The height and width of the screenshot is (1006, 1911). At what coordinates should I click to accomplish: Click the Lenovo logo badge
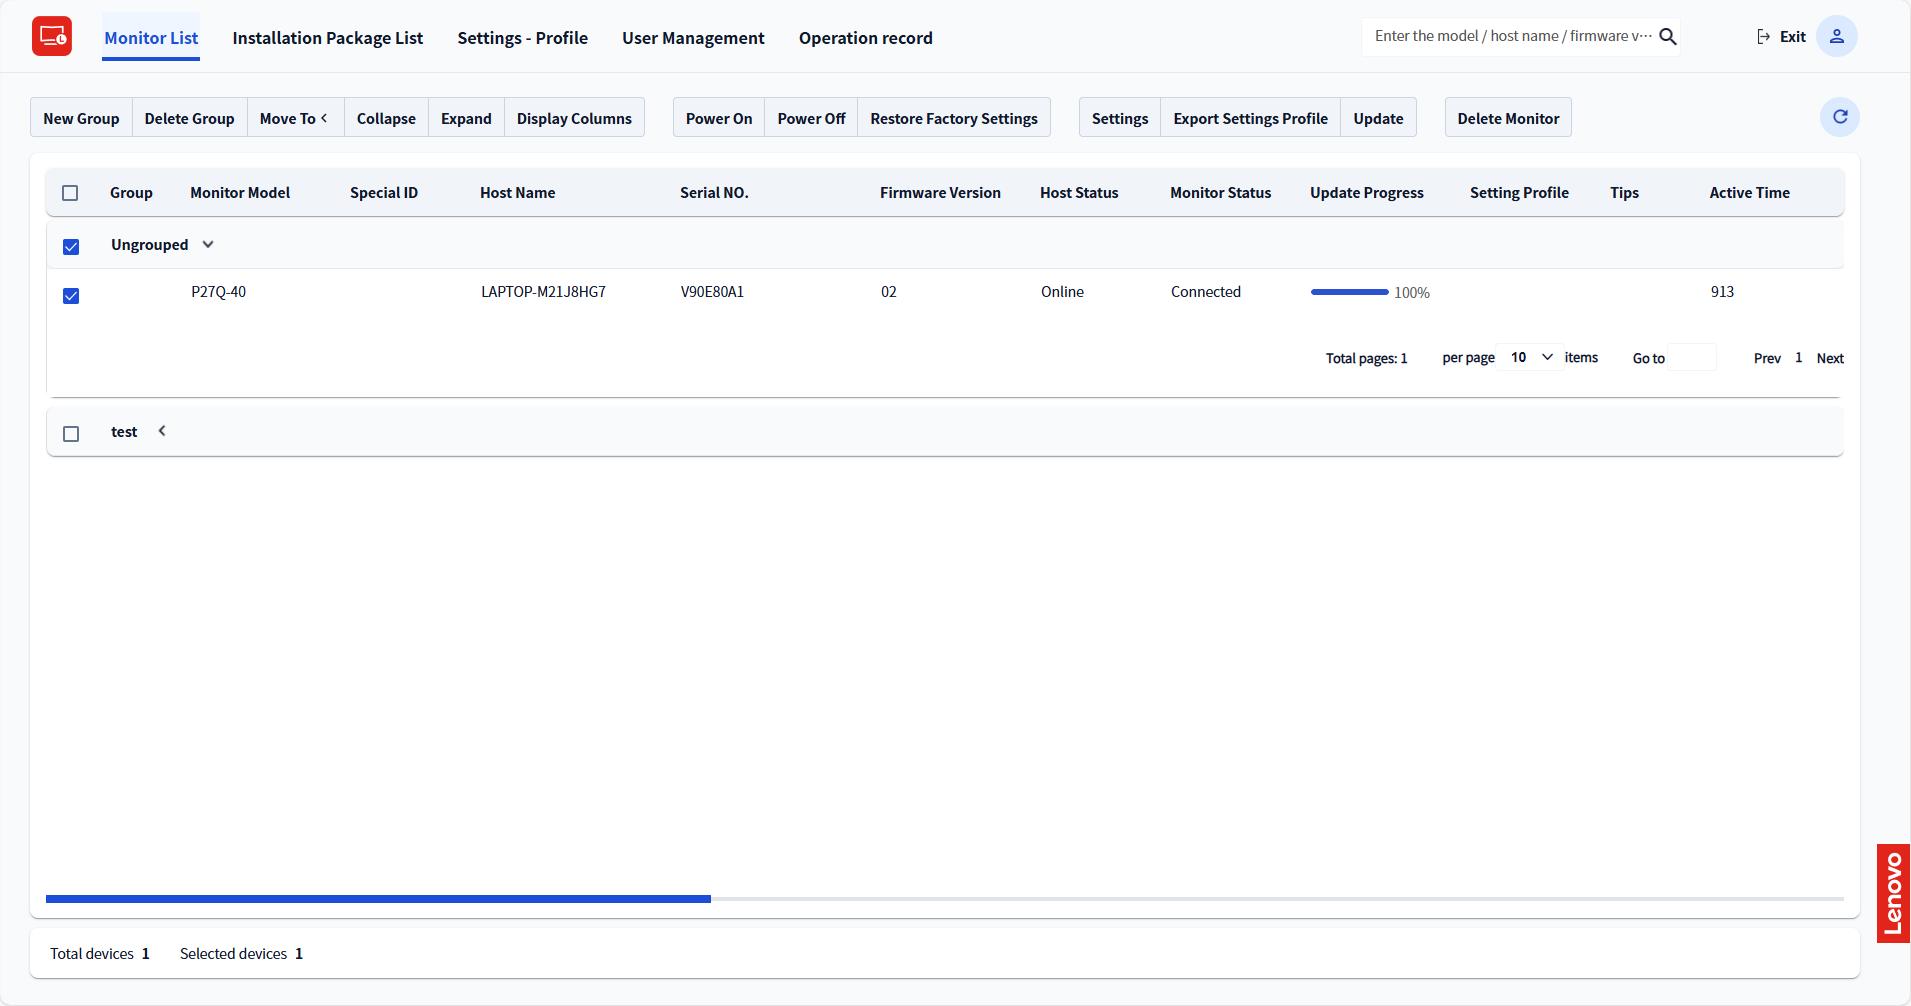click(1892, 893)
